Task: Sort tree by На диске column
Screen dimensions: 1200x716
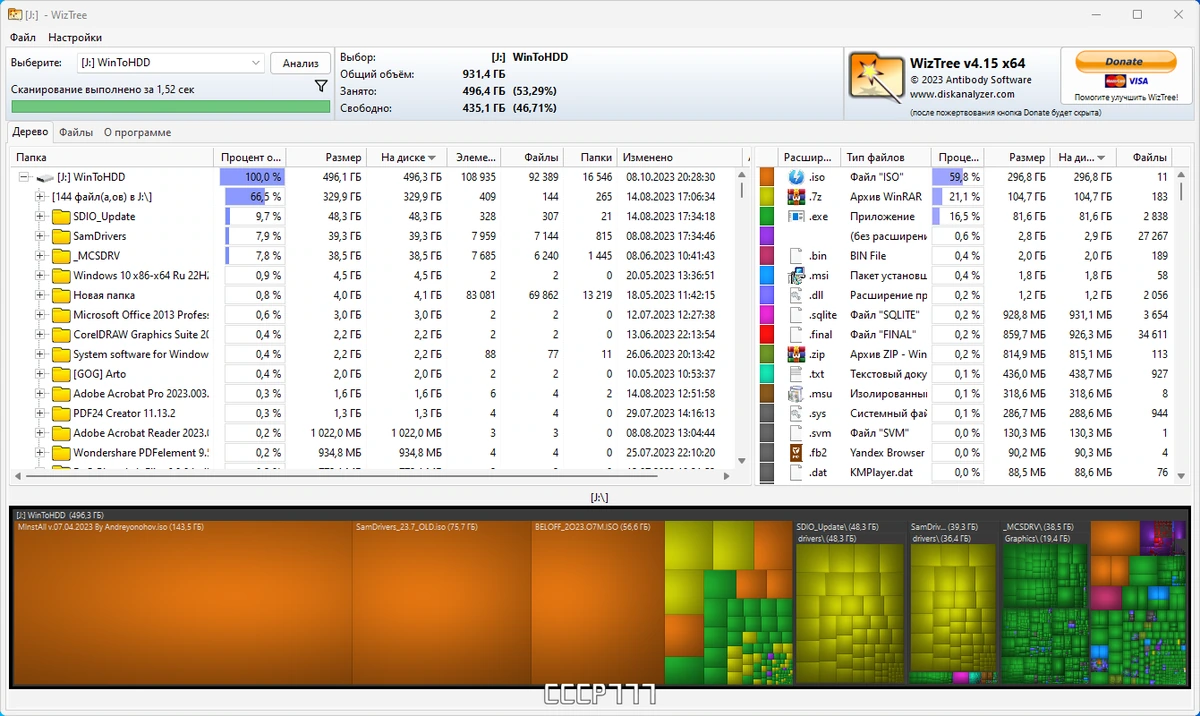Action: 406,157
